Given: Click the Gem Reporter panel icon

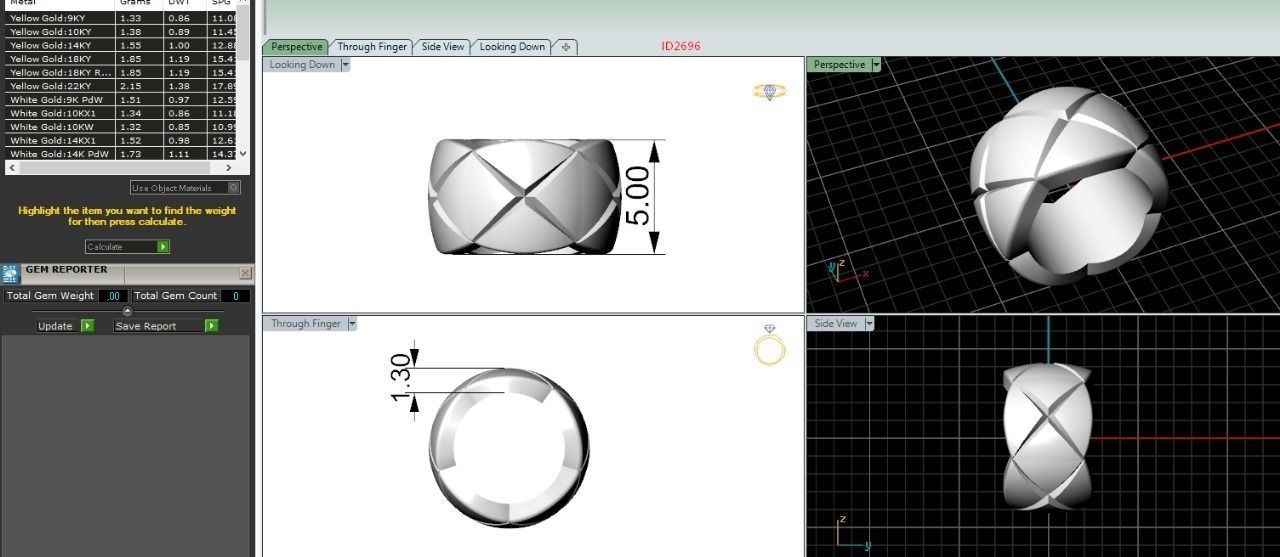Looking at the screenshot, I should point(10,274).
